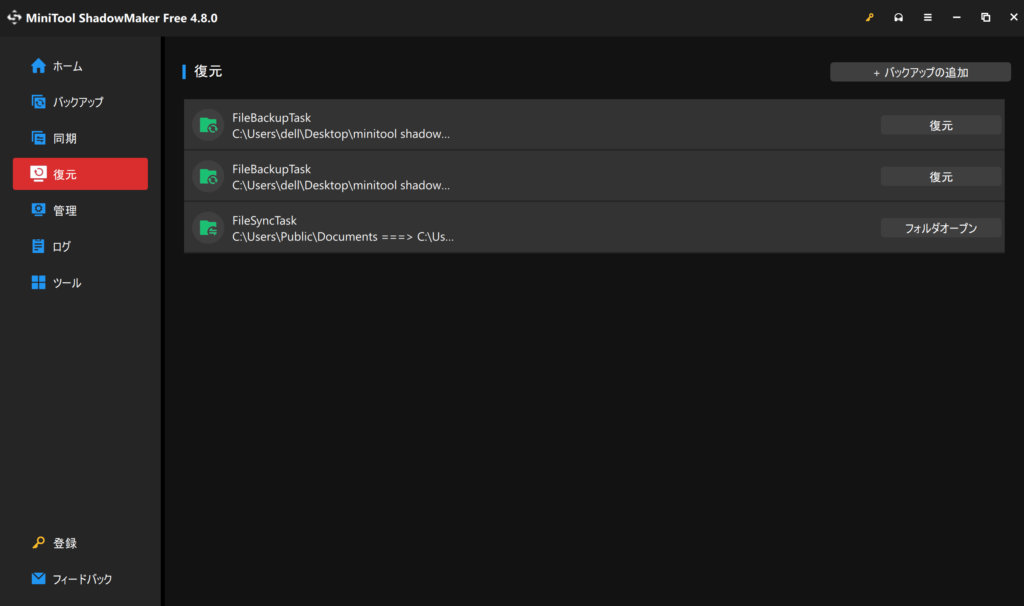Select the second FileBackupTask row name
The width and height of the screenshot is (1024, 606).
pos(271,169)
